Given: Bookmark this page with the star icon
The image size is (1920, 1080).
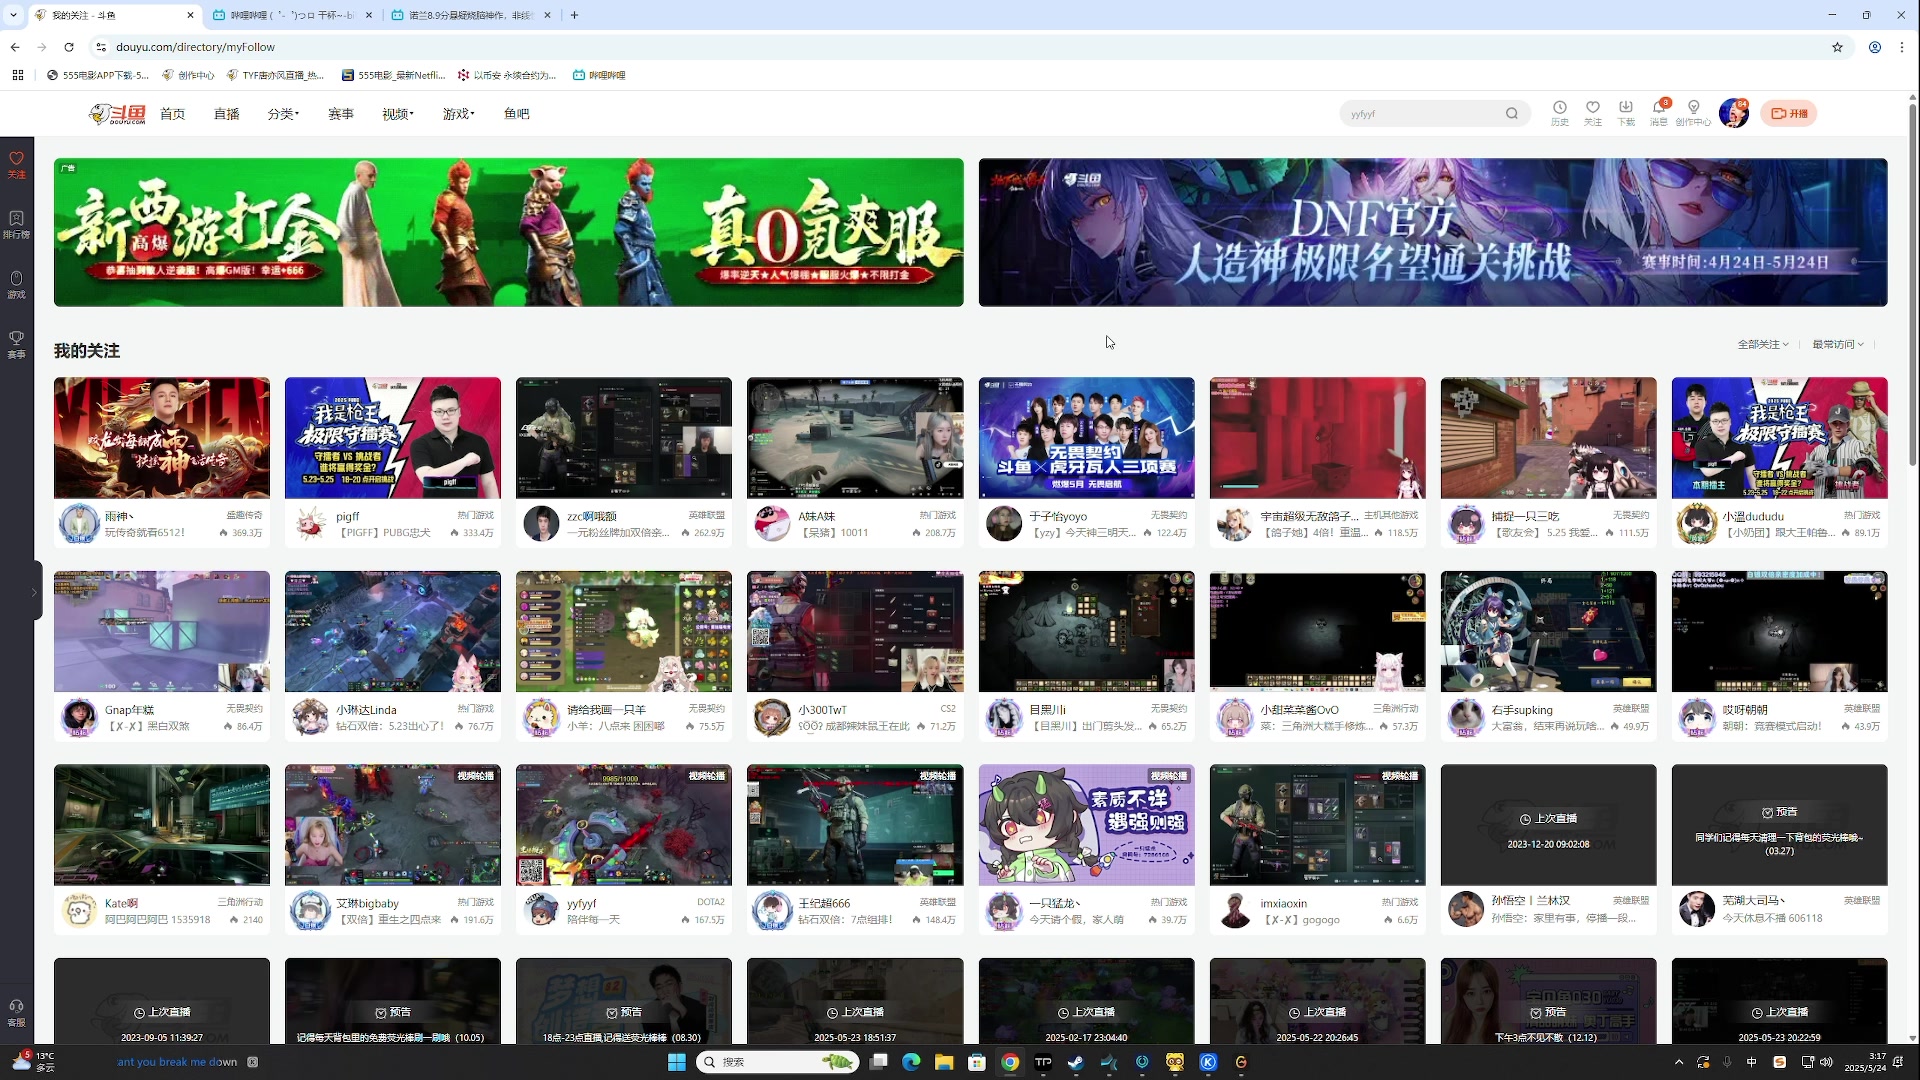Looking at the screenshot, I should click(x=1837, y=47).
